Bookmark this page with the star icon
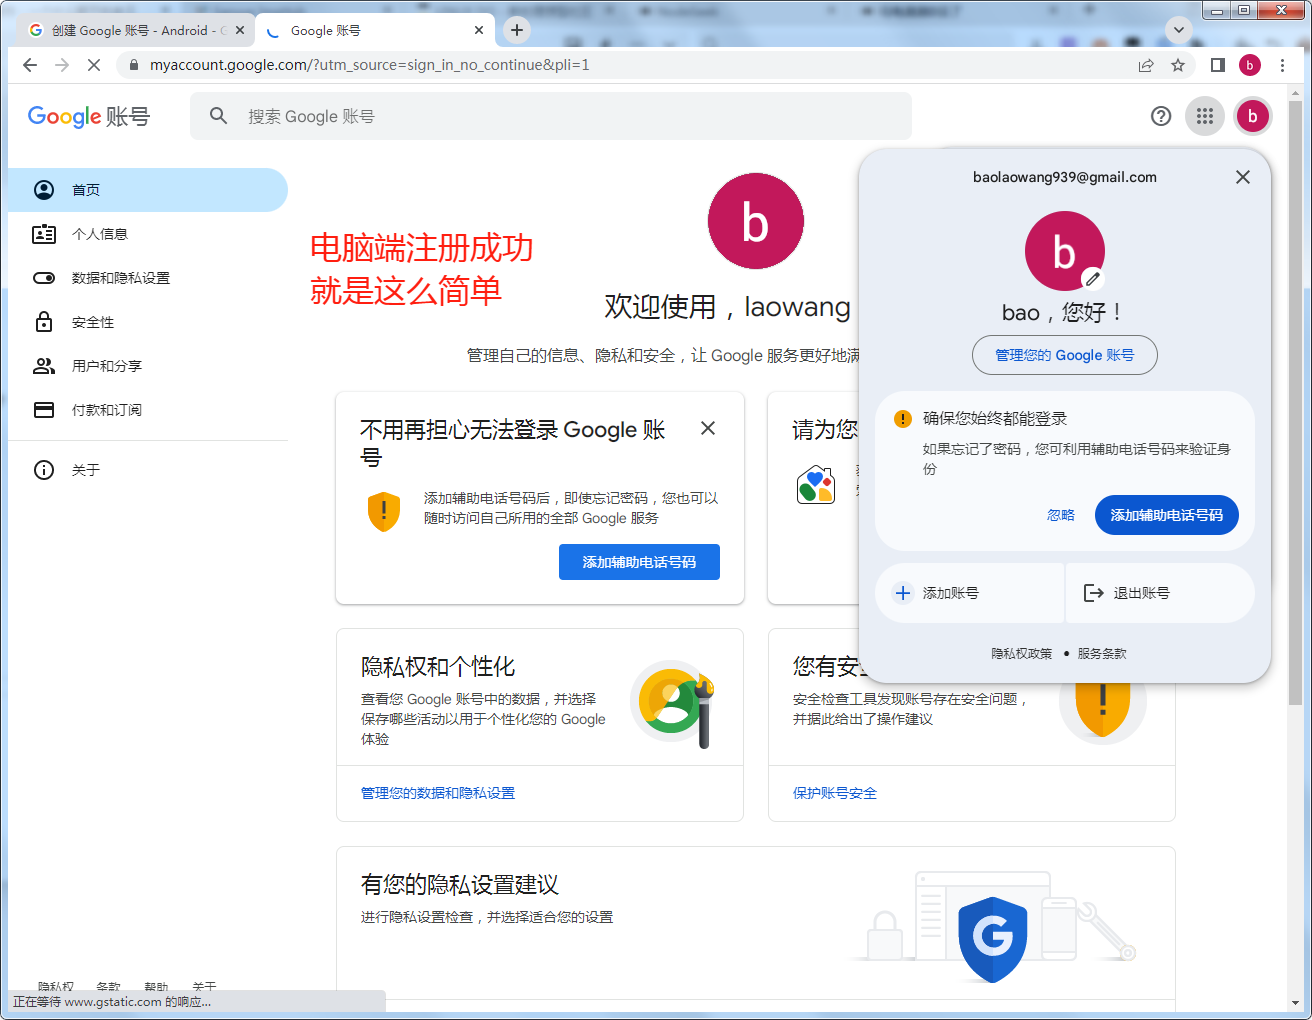Image resolution: width=1312 pixels, height=1020 pixels. click(x=1178, y=65)
